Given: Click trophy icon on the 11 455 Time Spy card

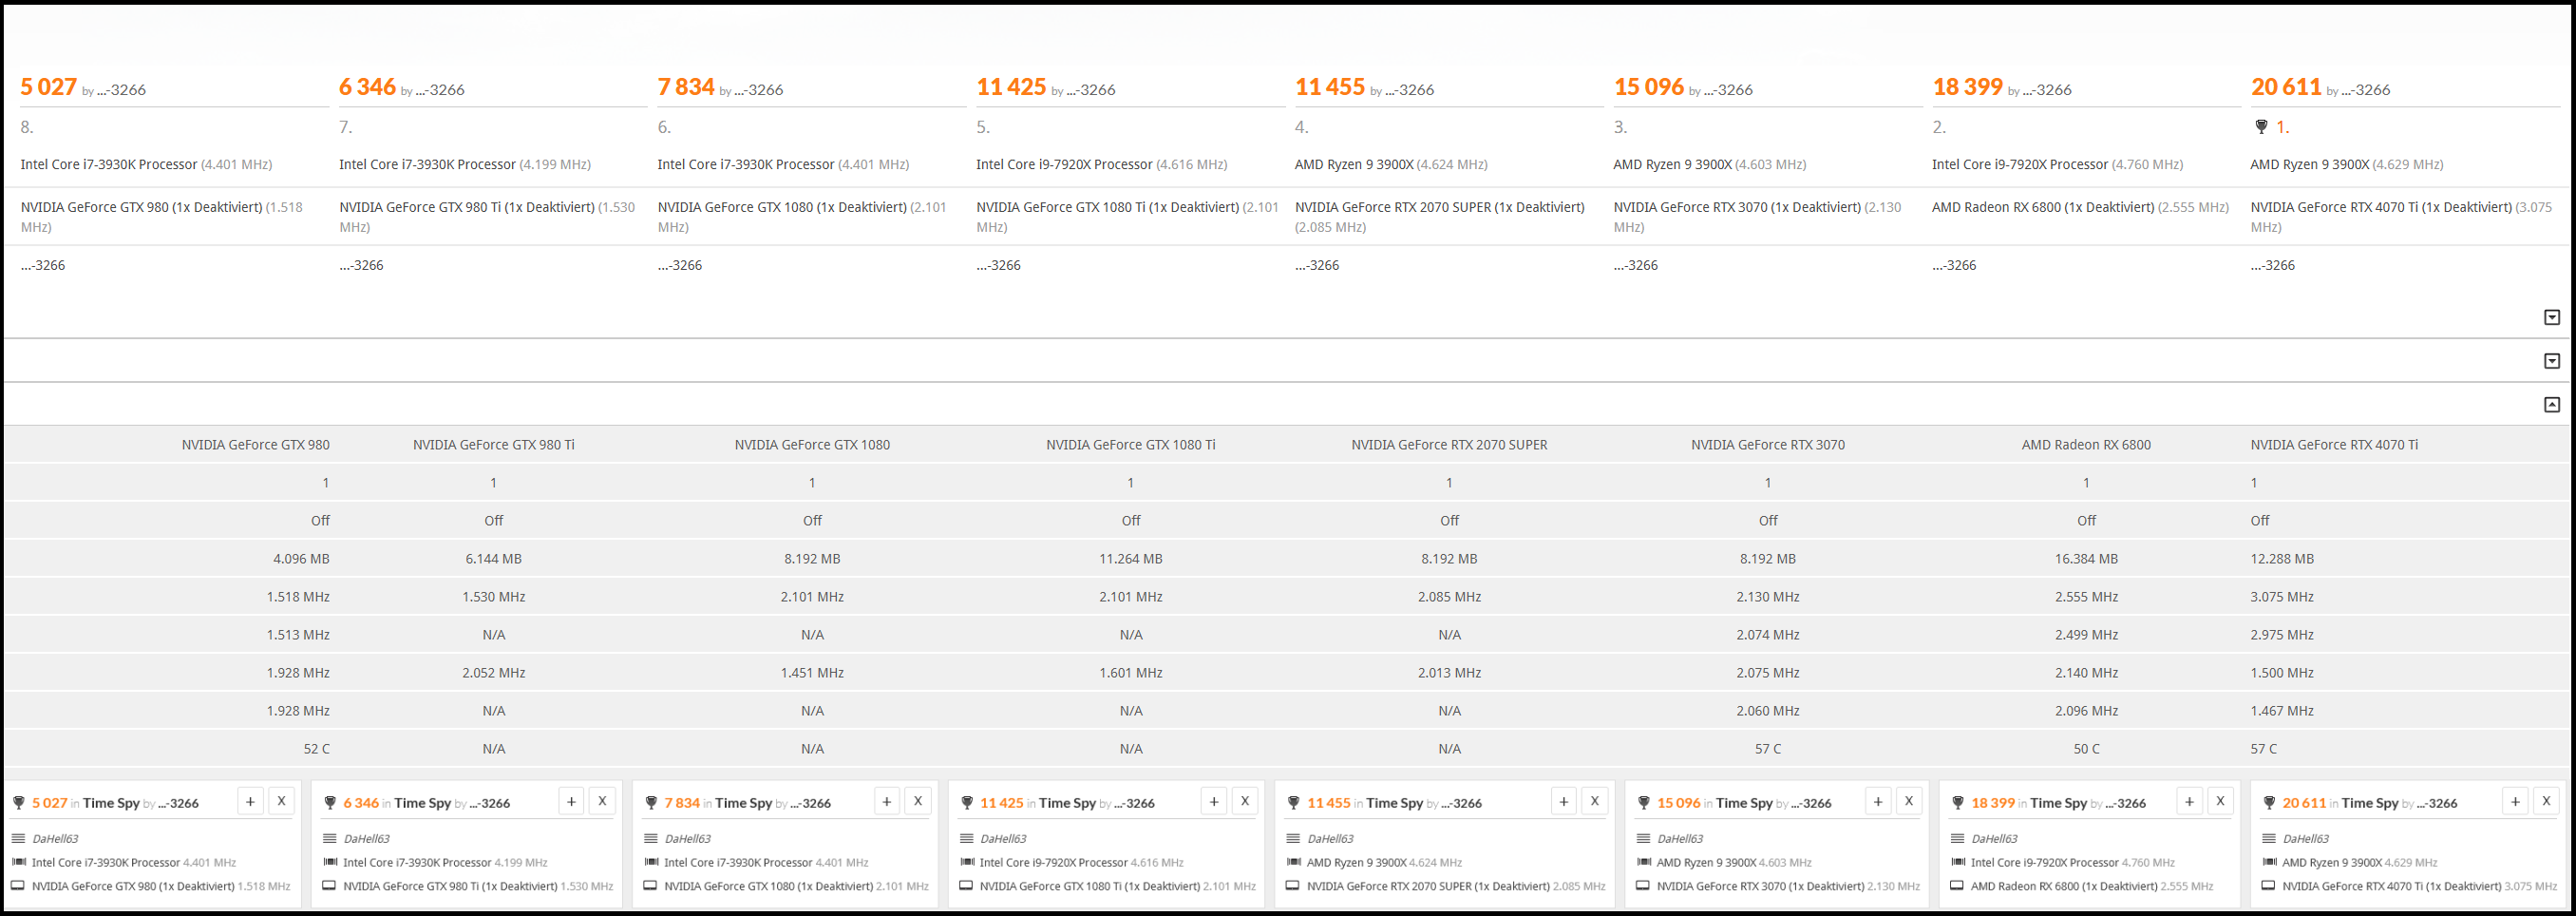Looking at the screenshot, I should 1294,803.
